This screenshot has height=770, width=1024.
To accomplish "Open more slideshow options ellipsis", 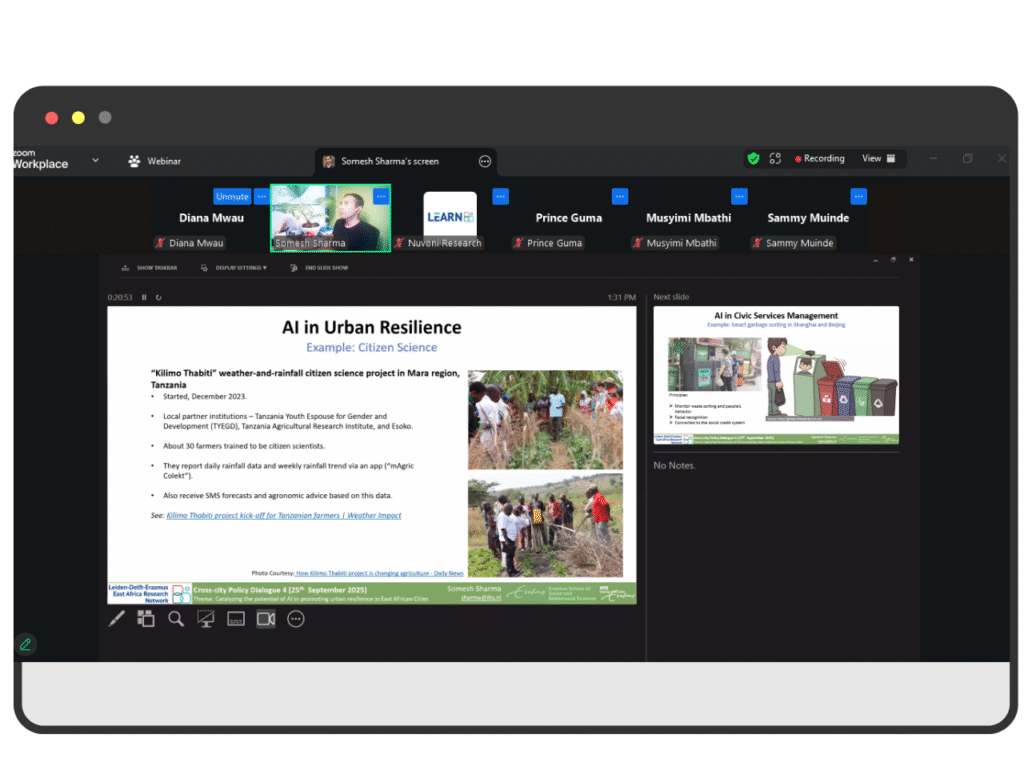I will (296, 619).
